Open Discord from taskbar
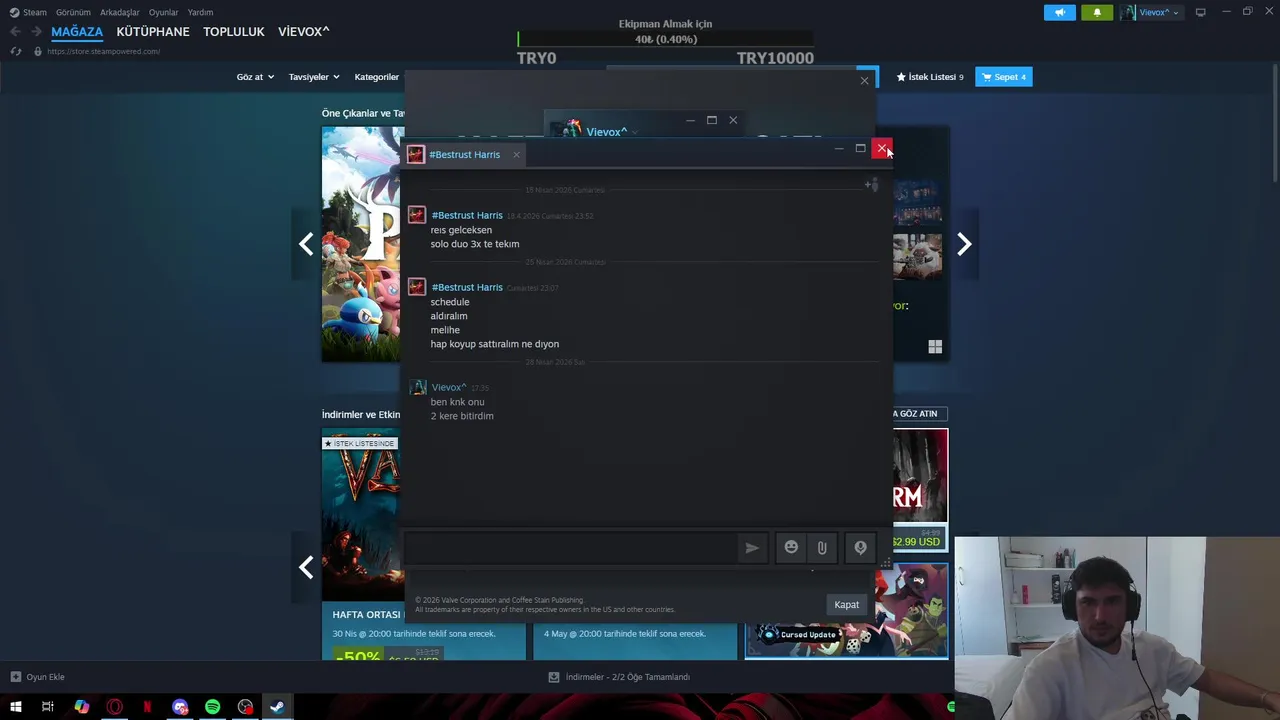This screenshot has height=720, width=1280. (x=180, y=707)
